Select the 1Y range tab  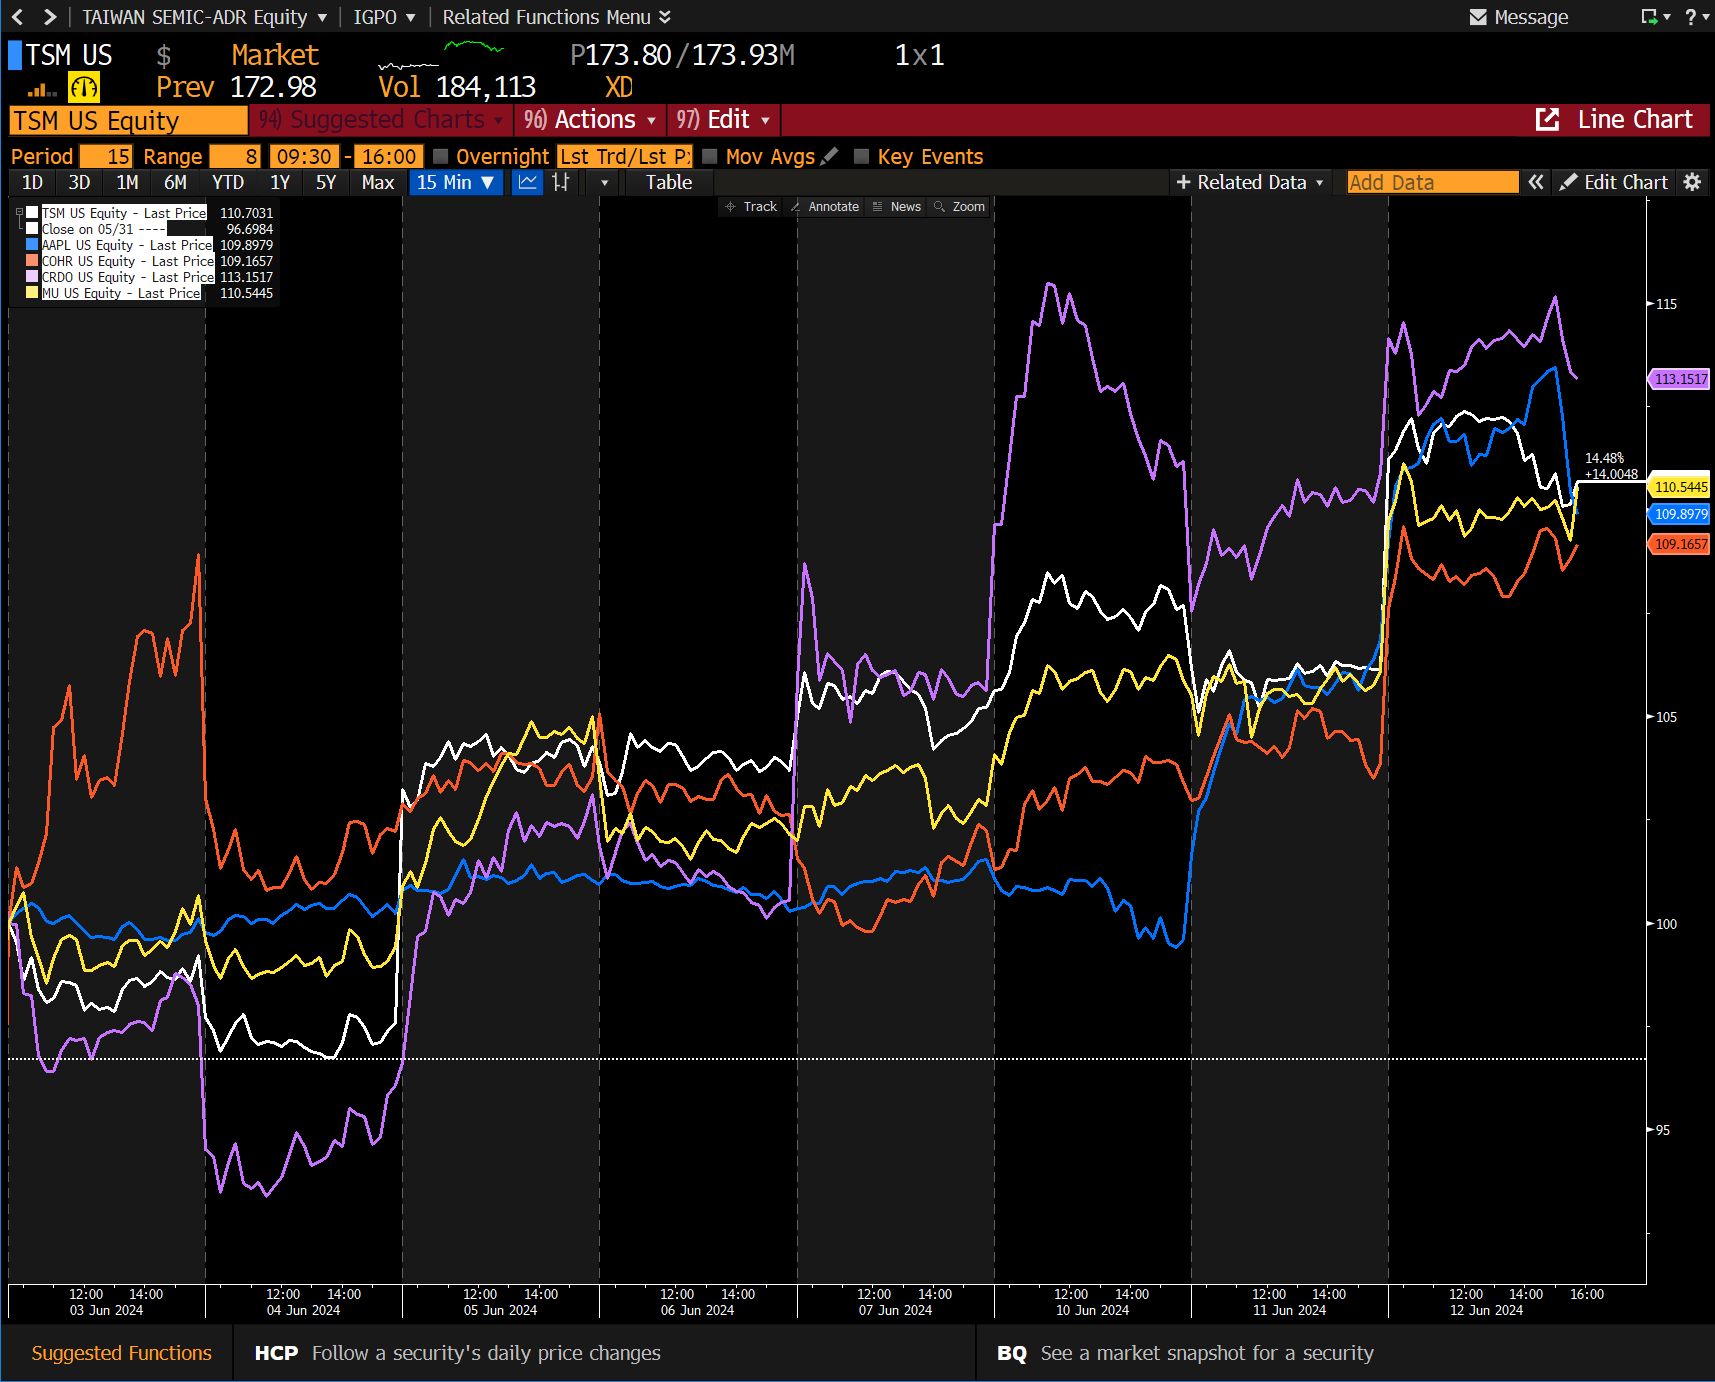pos(280,182)
